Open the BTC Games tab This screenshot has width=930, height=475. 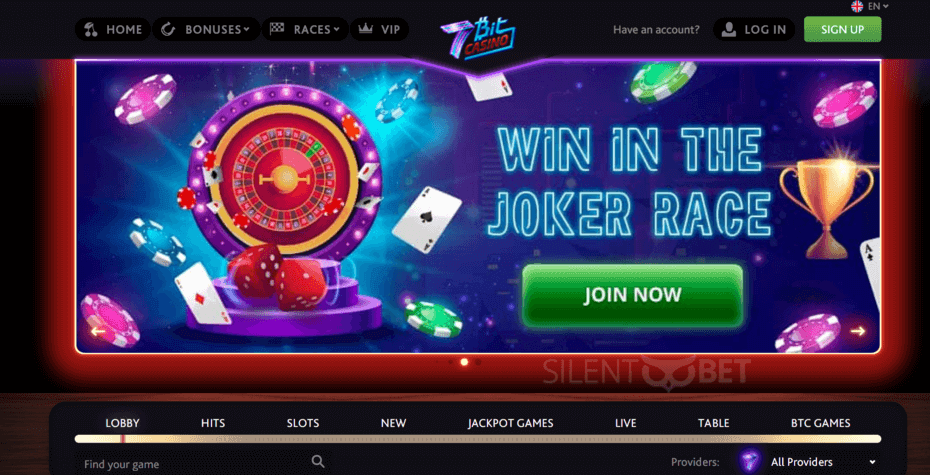click(820, 423)
